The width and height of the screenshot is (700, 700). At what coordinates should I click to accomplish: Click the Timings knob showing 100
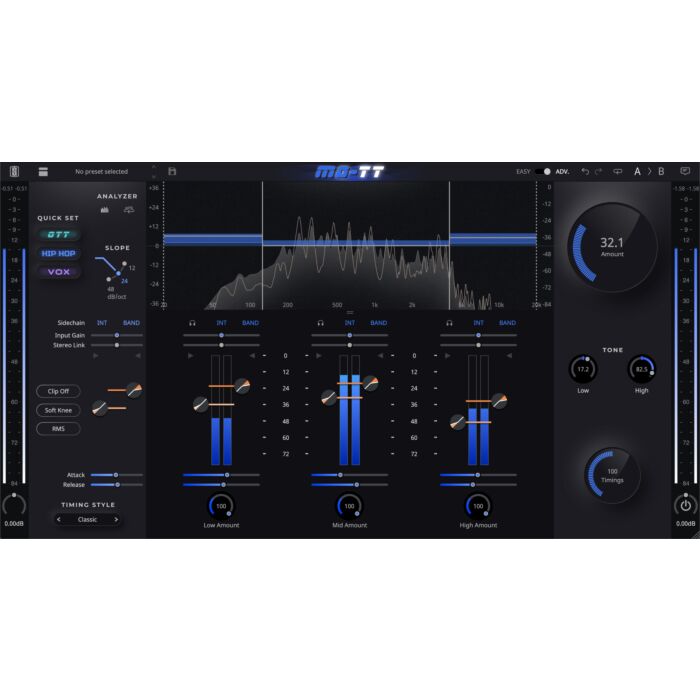(612, 476)
